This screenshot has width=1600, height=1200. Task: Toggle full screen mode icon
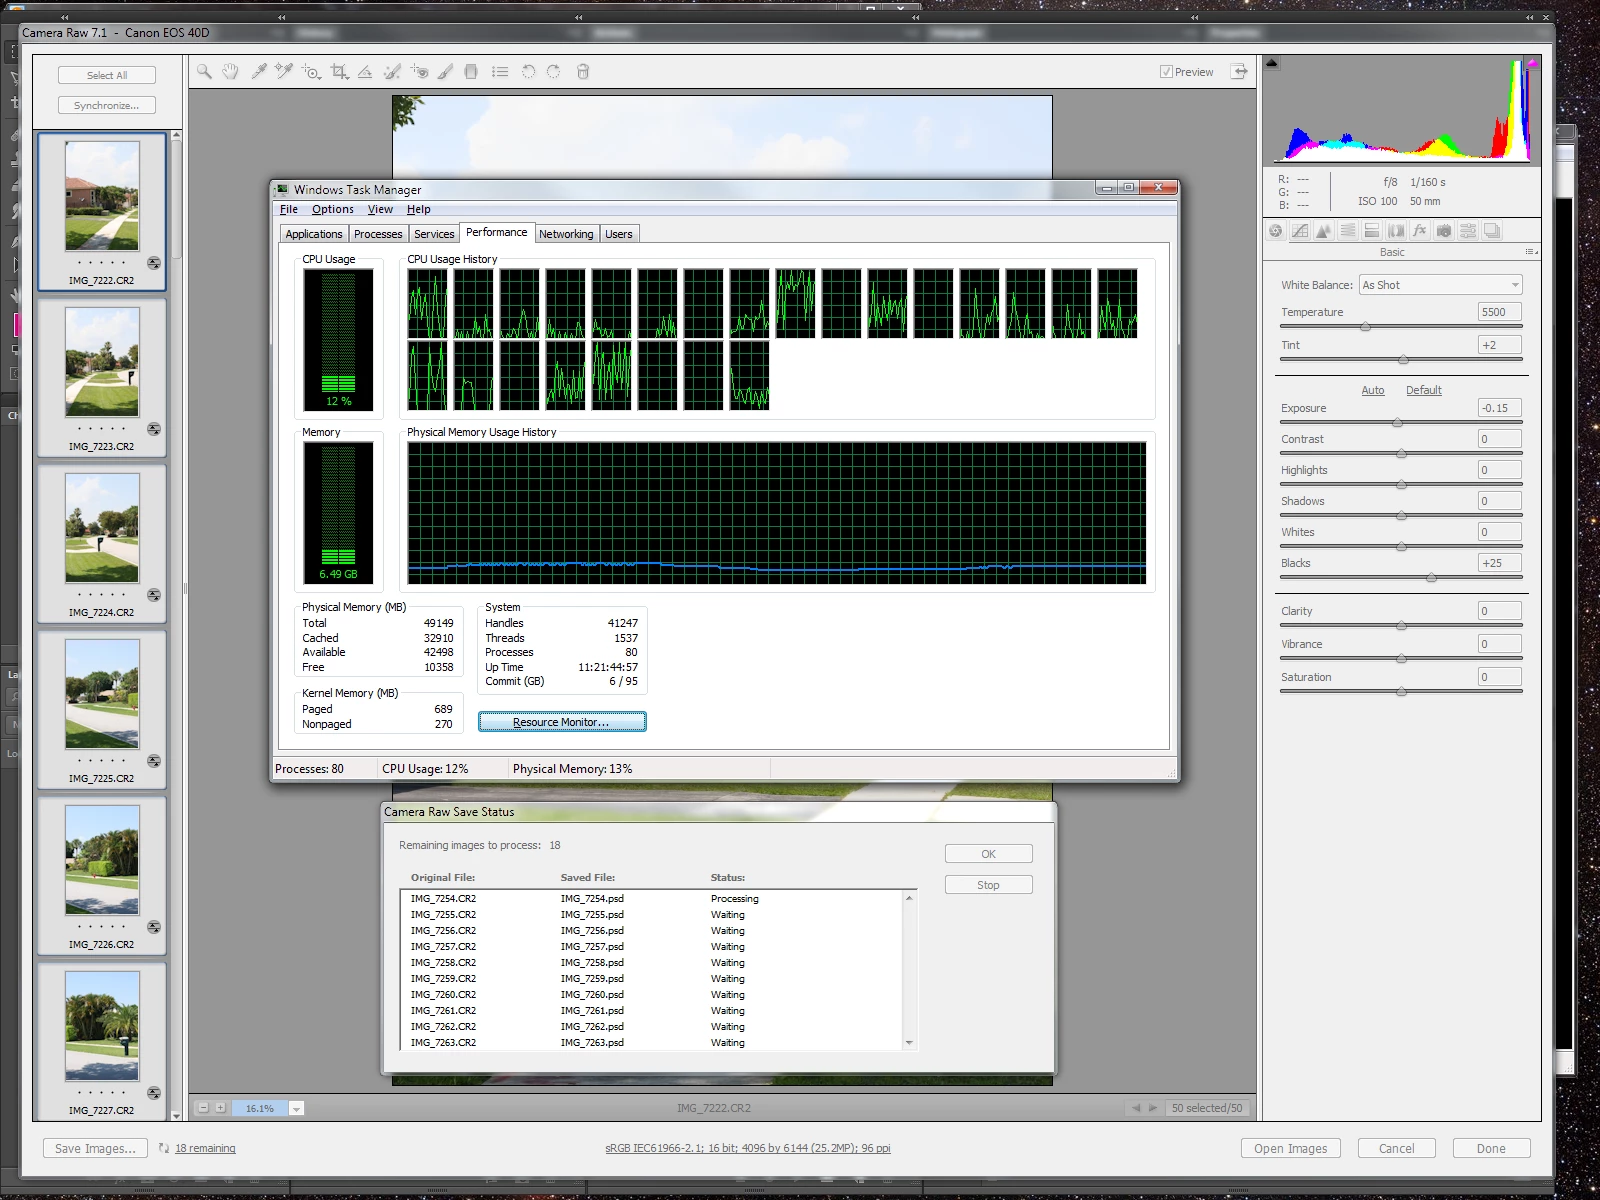point(1239,72)
